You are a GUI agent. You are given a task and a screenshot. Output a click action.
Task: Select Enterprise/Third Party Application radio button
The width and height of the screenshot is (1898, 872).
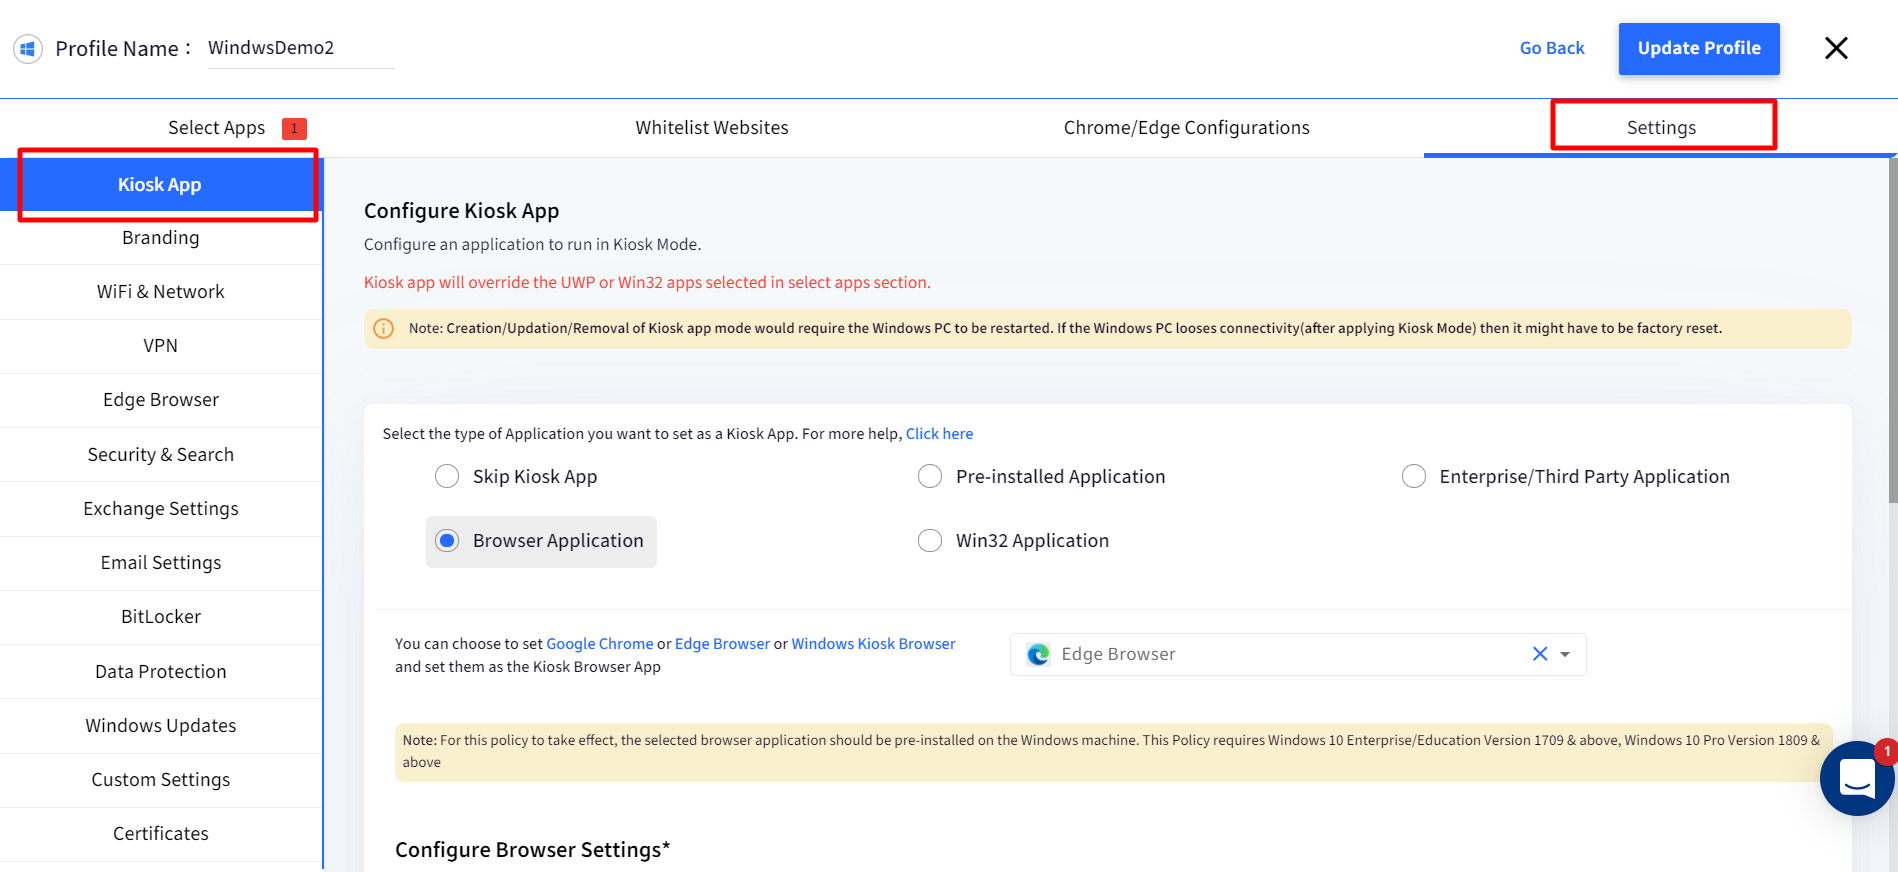pos(1413,477)
